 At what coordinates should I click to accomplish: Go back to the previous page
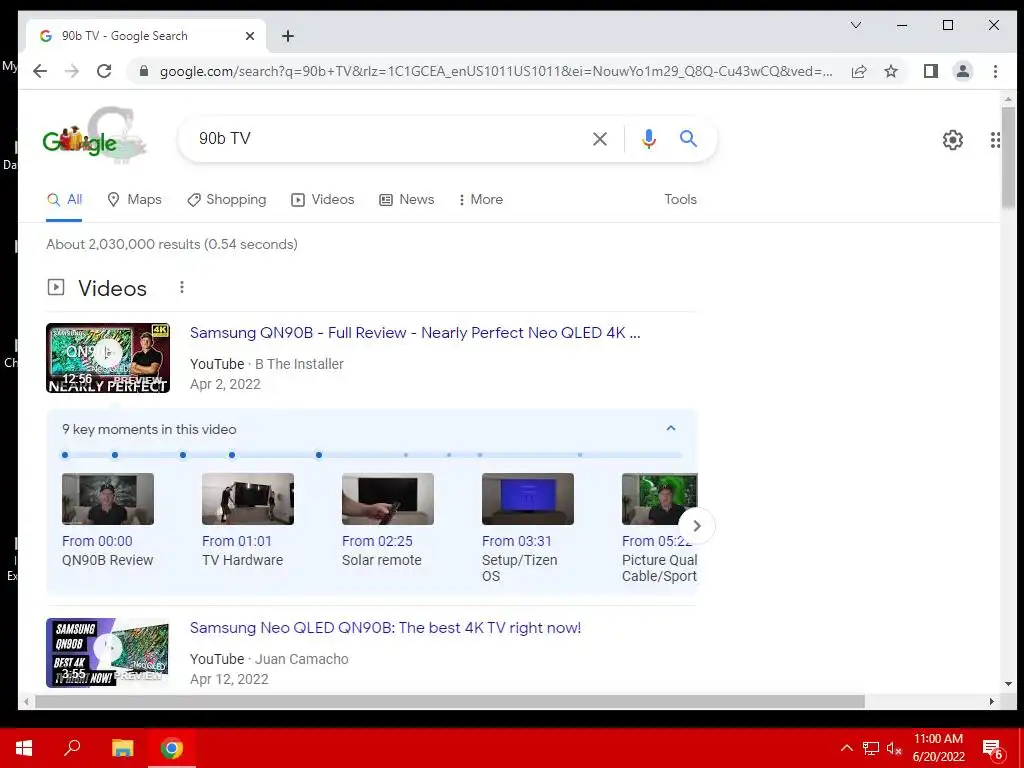pyautogui.click(x=40, y=71)
